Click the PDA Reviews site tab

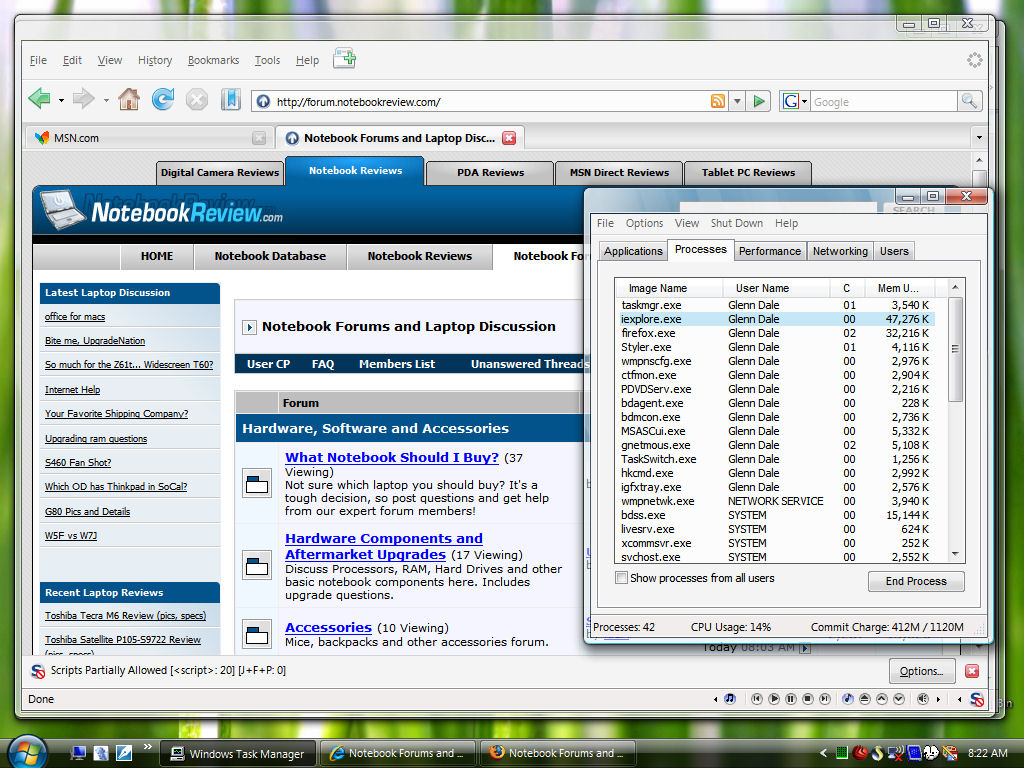coord(490,173)
